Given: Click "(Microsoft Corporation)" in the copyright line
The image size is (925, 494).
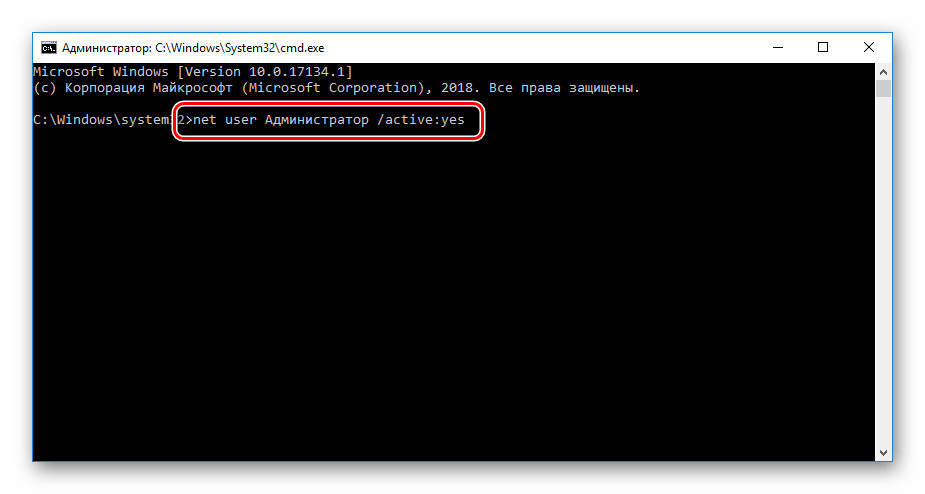Looking at the screenshot, I should pyautogui.click(x=332, y=88).
